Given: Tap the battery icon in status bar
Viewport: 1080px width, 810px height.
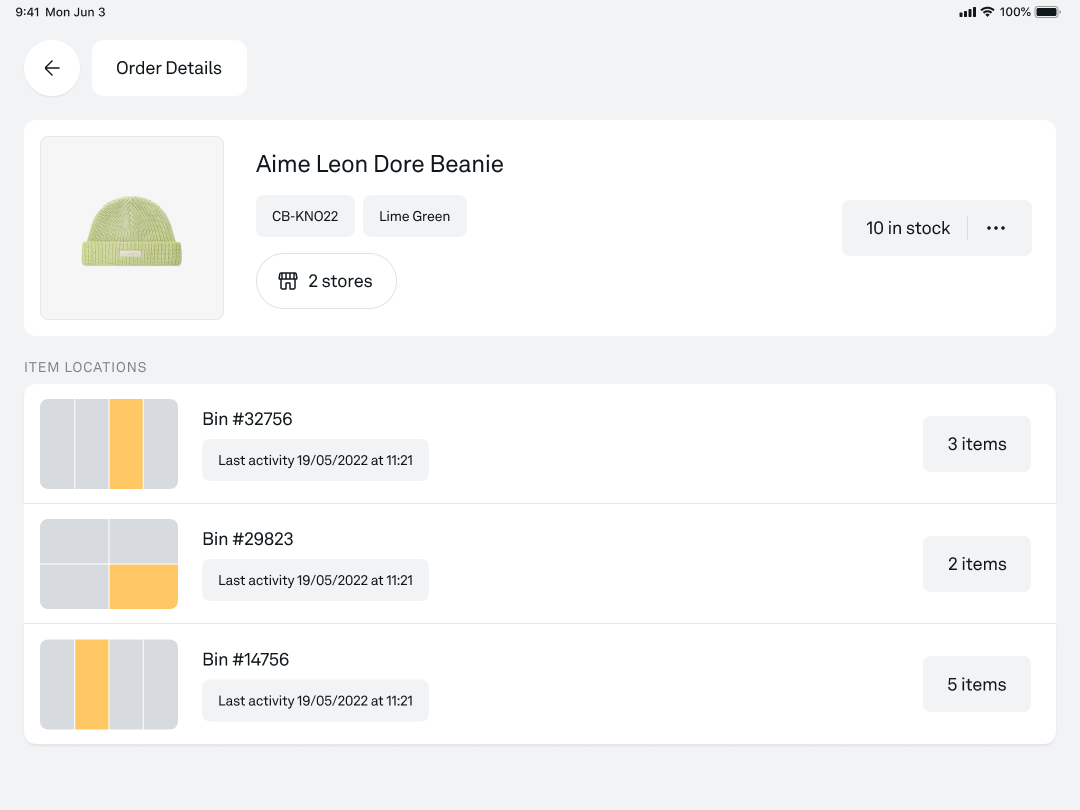Looking at the screenshot, I should pyautogui.click(x=1048, y=12).
